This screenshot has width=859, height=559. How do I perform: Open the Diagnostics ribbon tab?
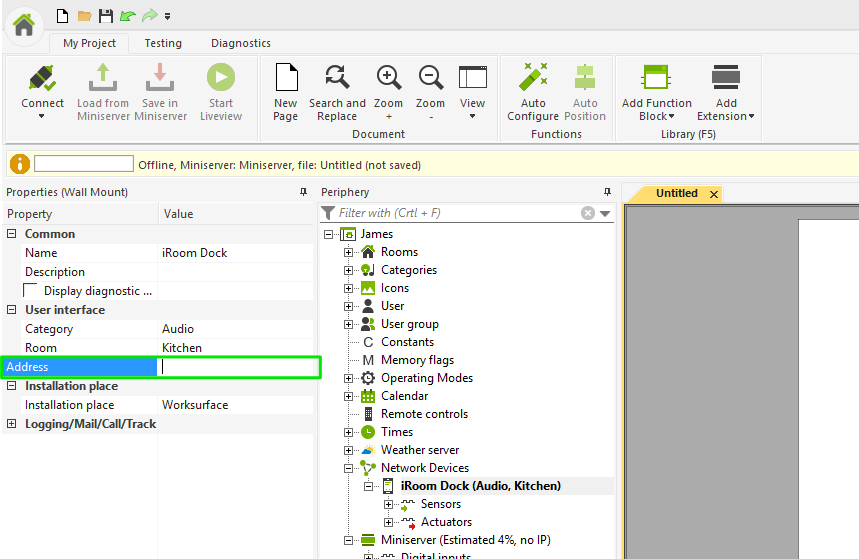[240, 43]
